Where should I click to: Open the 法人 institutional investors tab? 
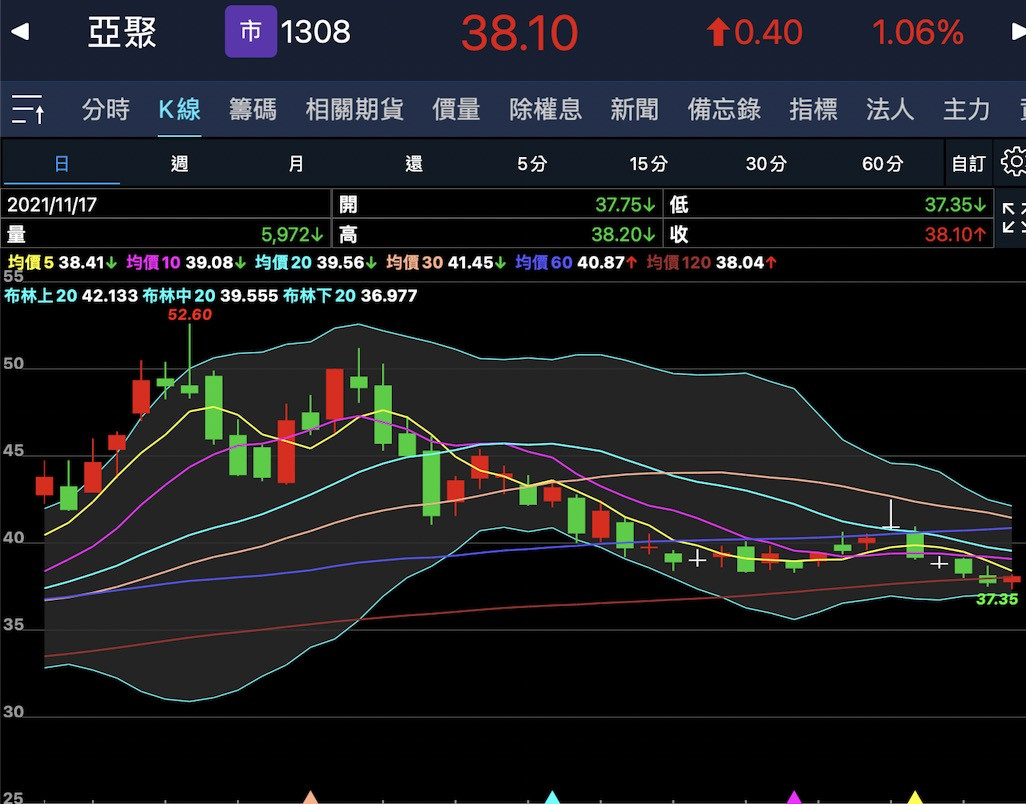(x=890, y=109)
